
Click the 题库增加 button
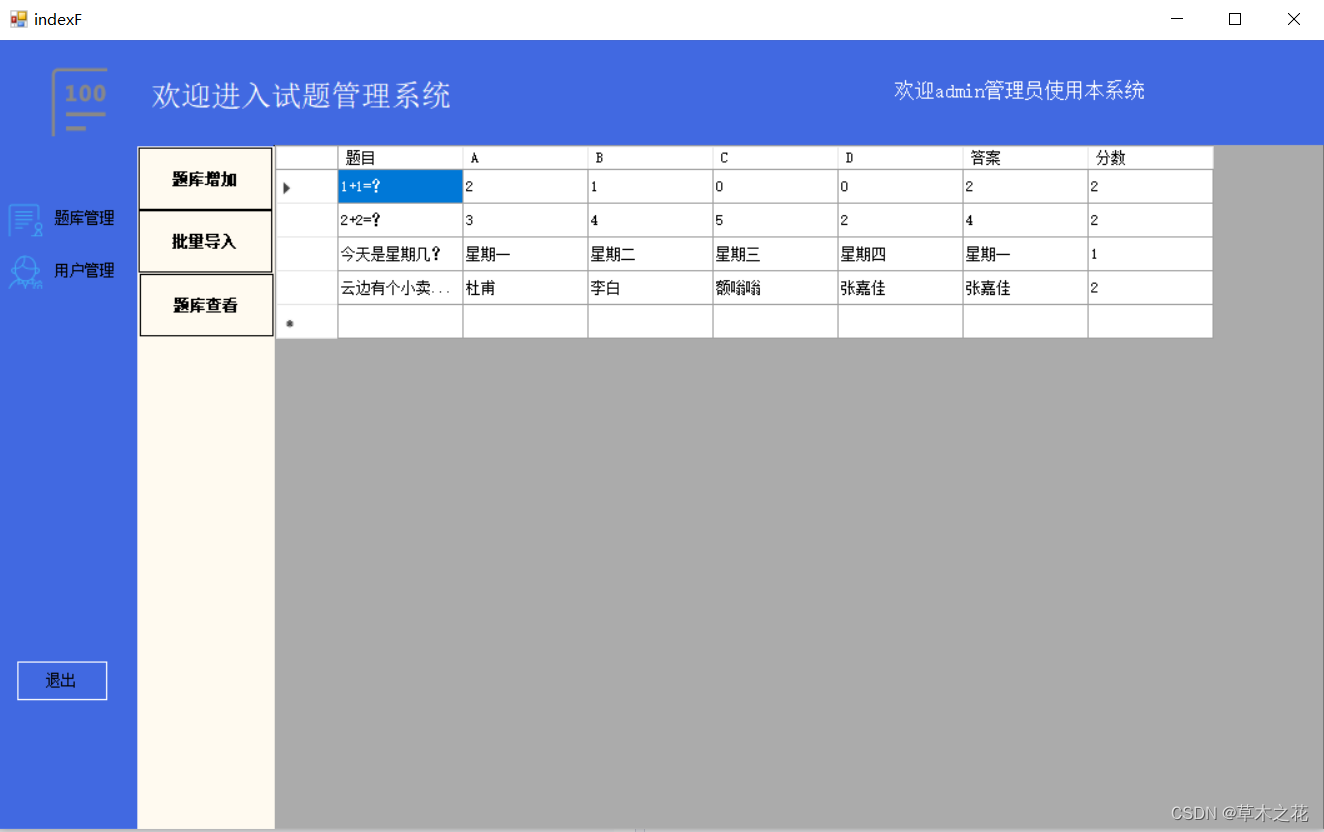pyautogui.click(x=205, y=179)
